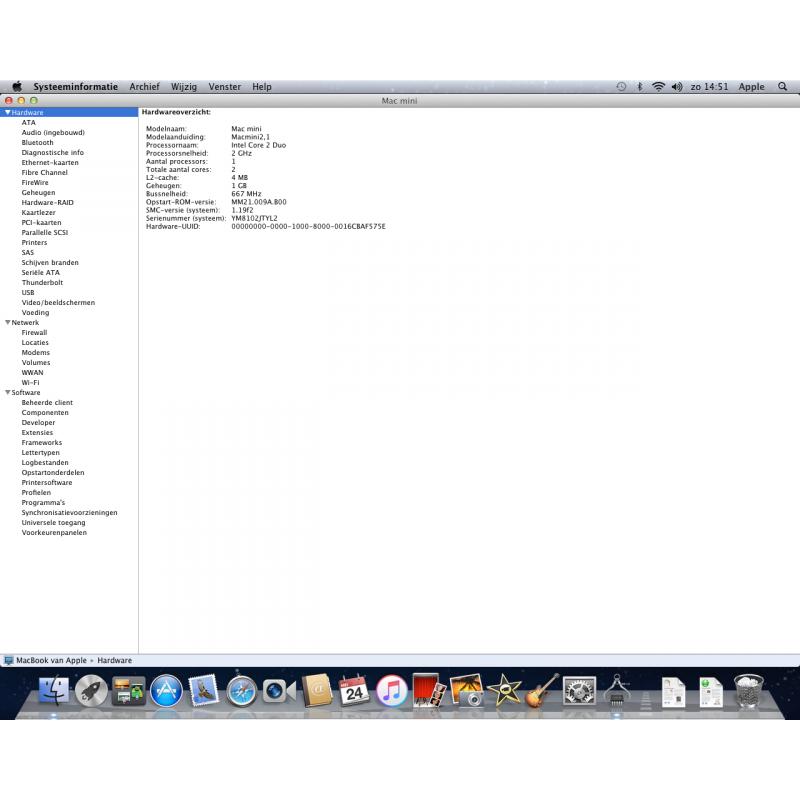The image size is (800, 800).
Task: Select Firewall under Netwerk
Action: [34, 333]
